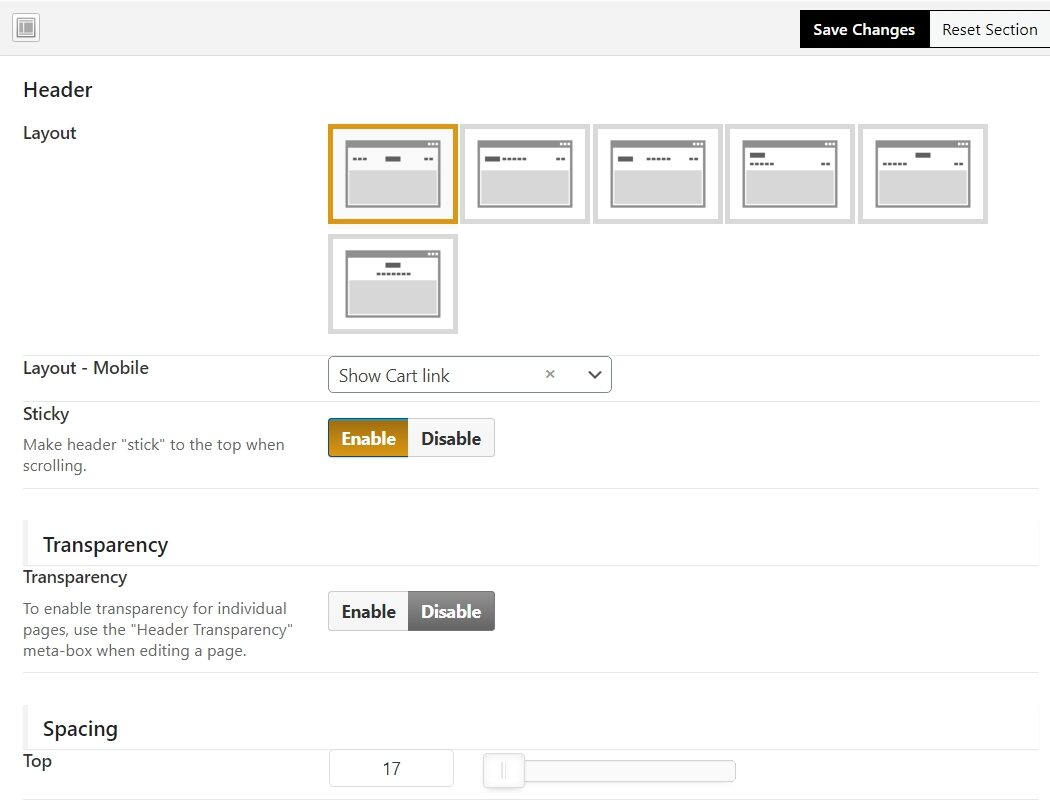Click the Top spacing slider handle
Image resolution: width=1050 pixels, height=800 pixels.
(504, 771)
